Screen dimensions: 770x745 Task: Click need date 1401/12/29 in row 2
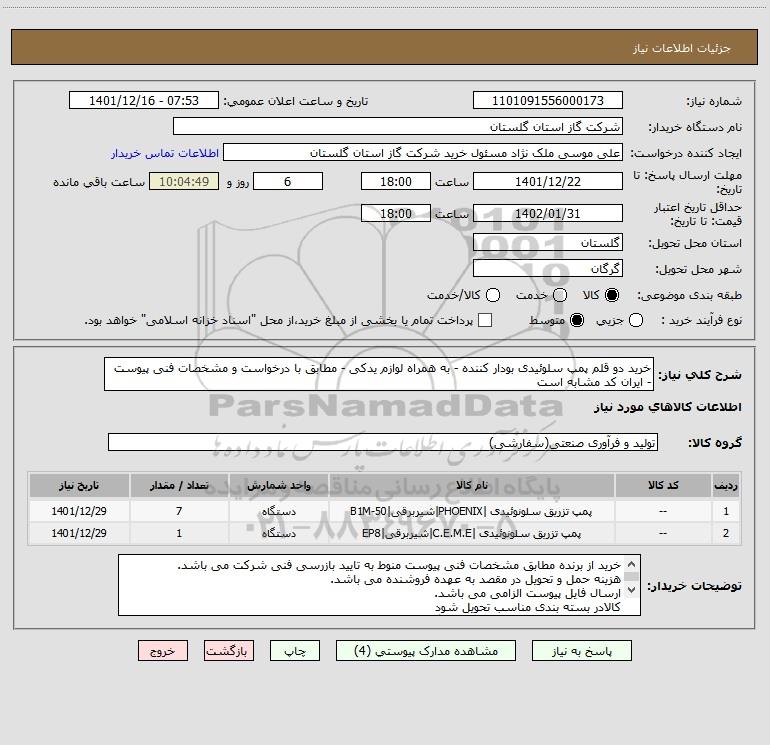79,533
